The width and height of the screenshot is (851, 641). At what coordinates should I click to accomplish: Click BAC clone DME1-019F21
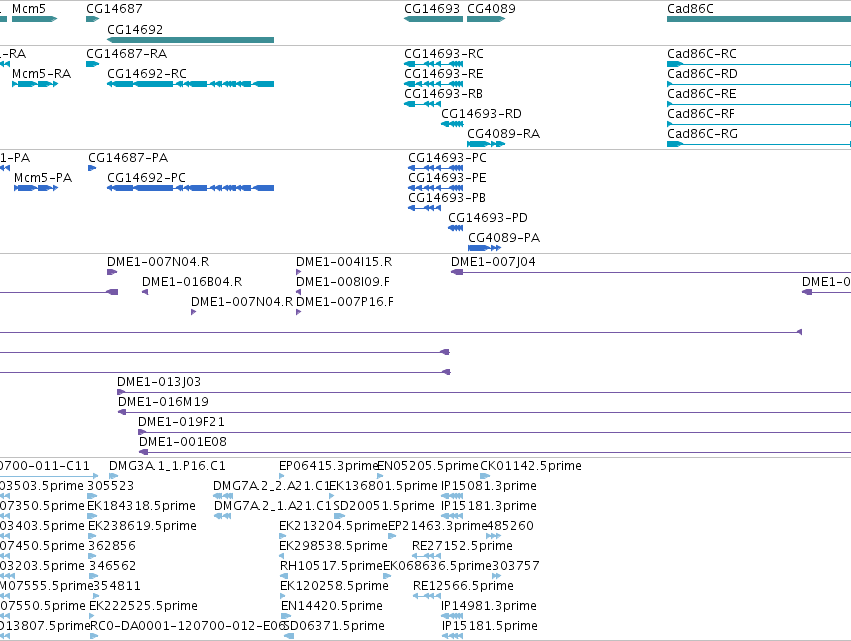(x=494, y=432)
